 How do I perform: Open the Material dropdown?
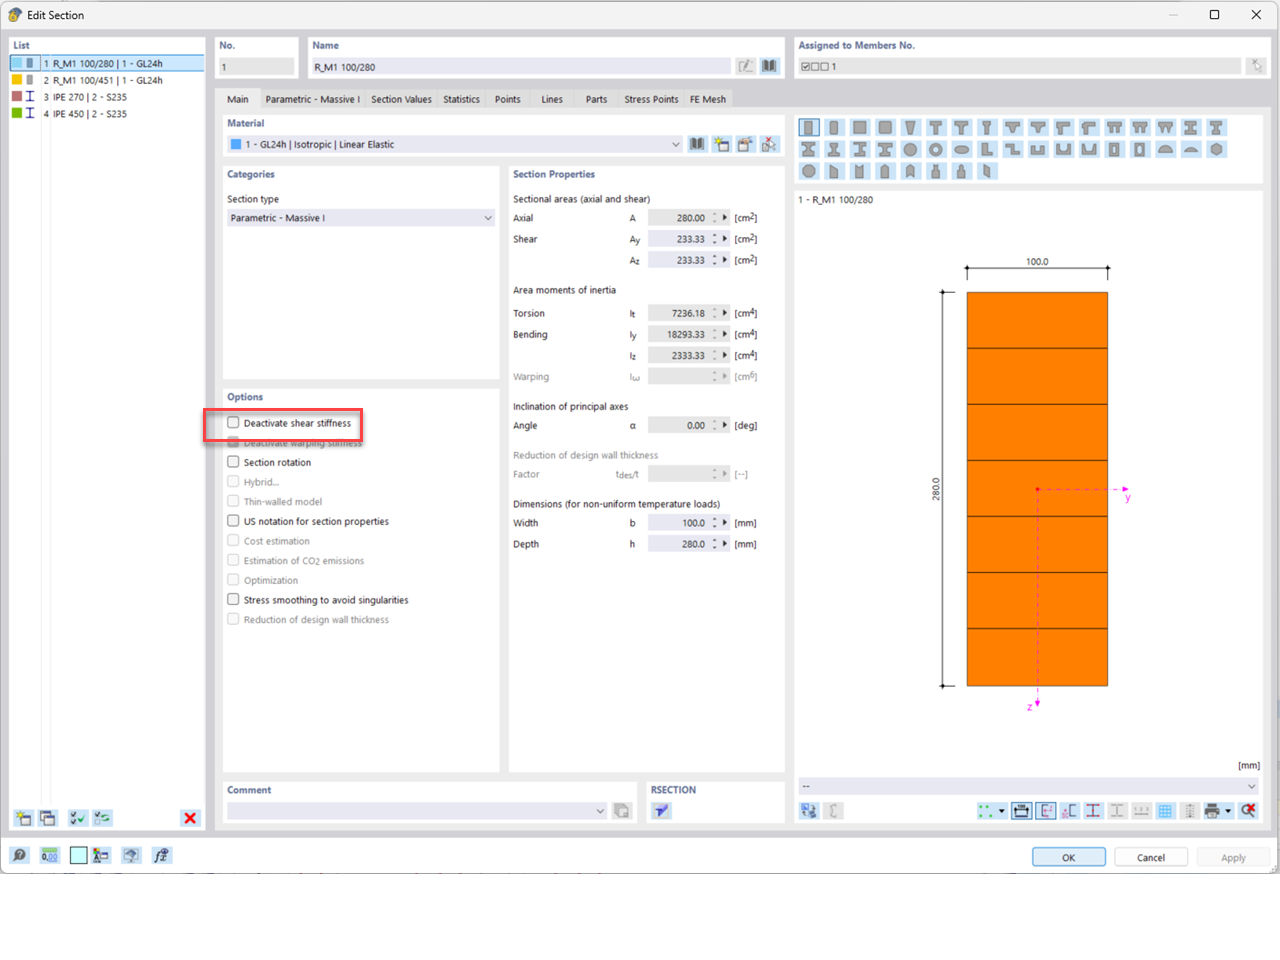pyautogui.click(x=676, y=143)
